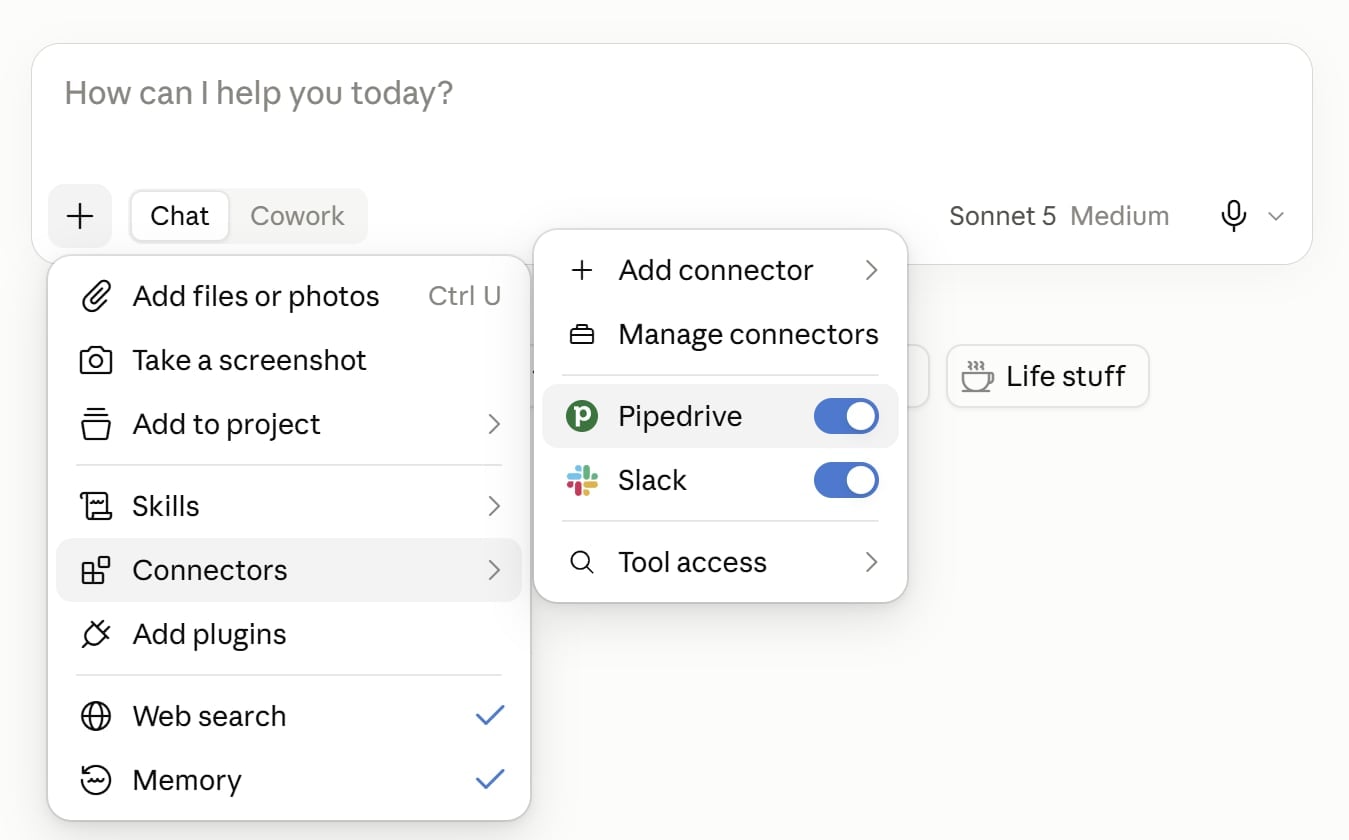Select Take a screenshot entry
This screenshot has width=1349, height=840.
(289, 360)
